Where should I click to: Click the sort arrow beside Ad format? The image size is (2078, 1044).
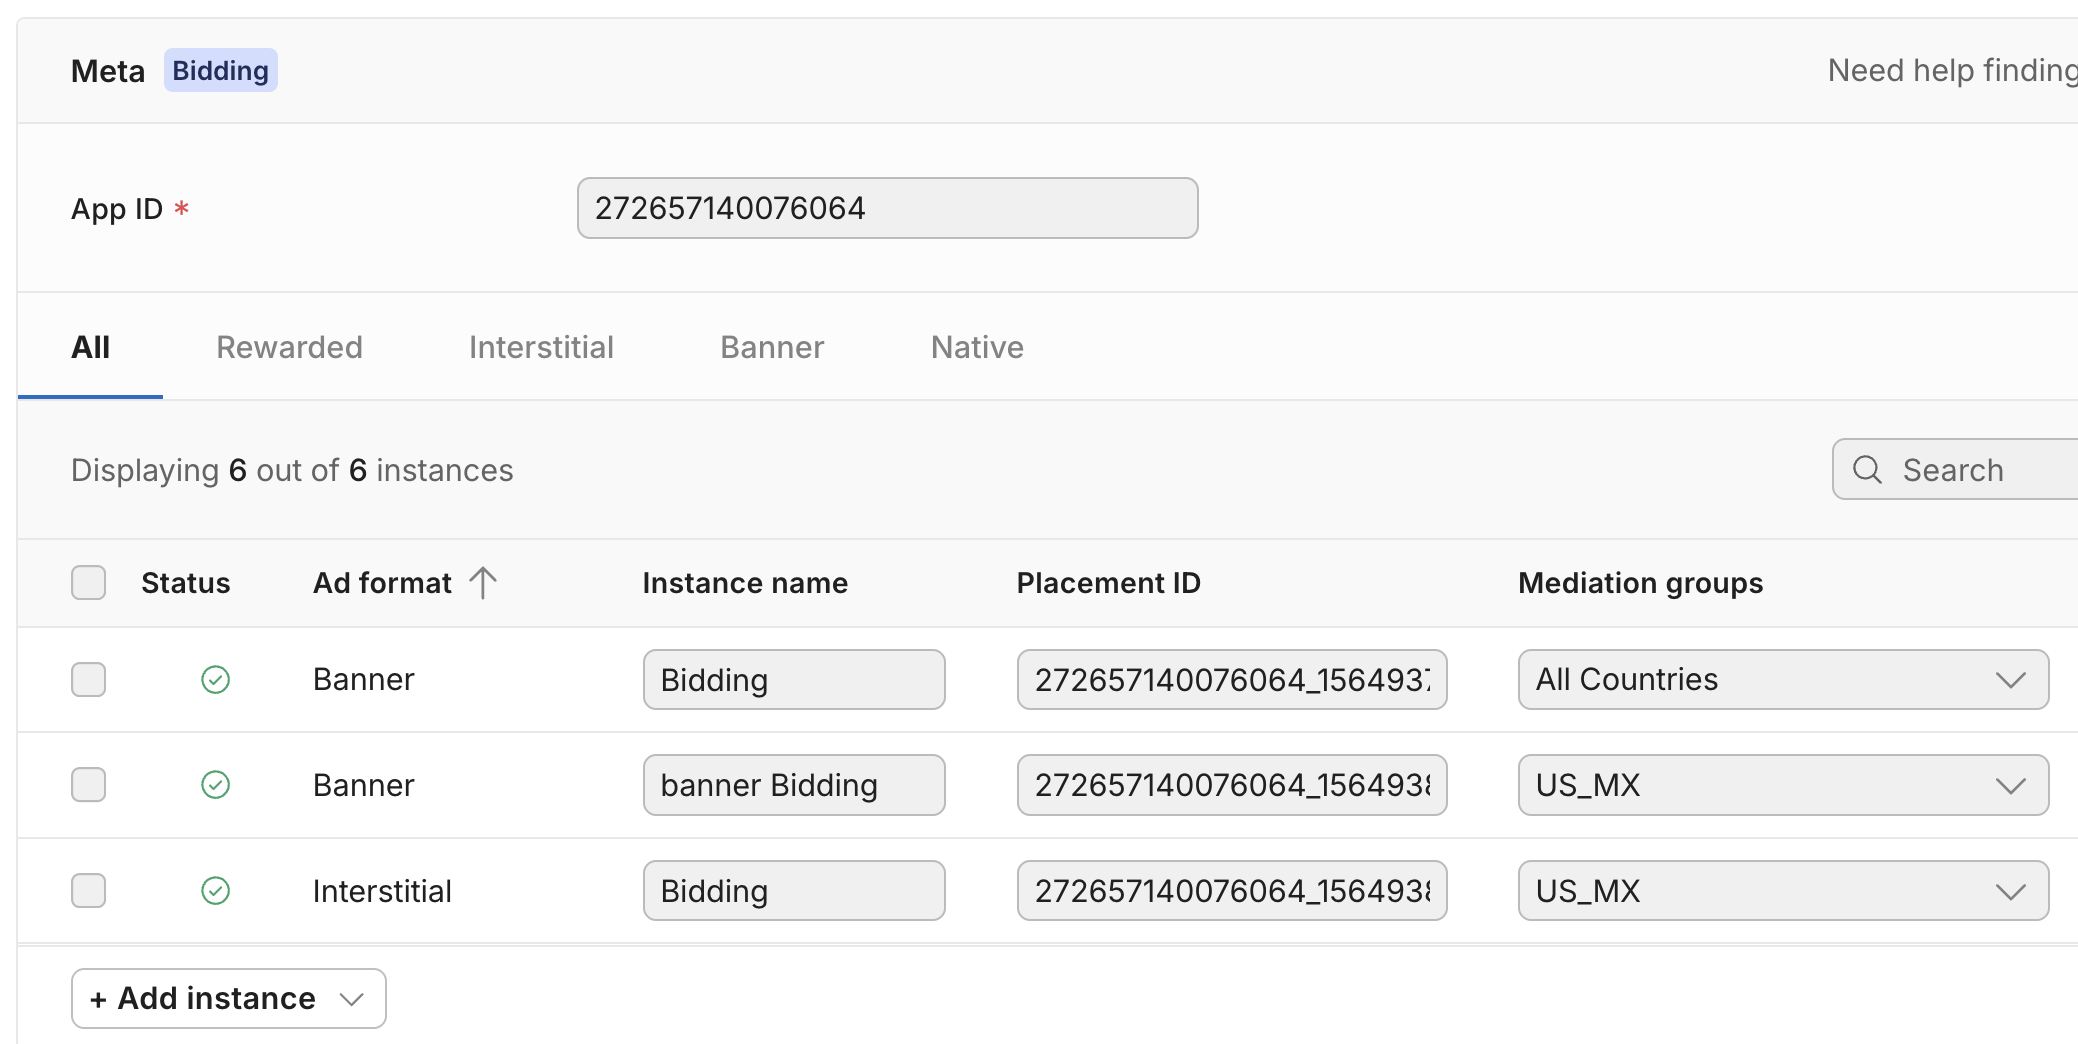[x=484, y=582]
